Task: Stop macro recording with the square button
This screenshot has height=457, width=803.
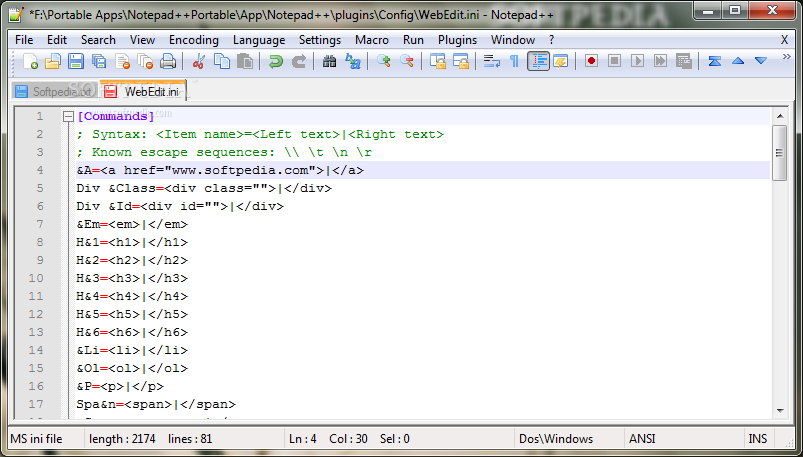Action: (615, 61)
